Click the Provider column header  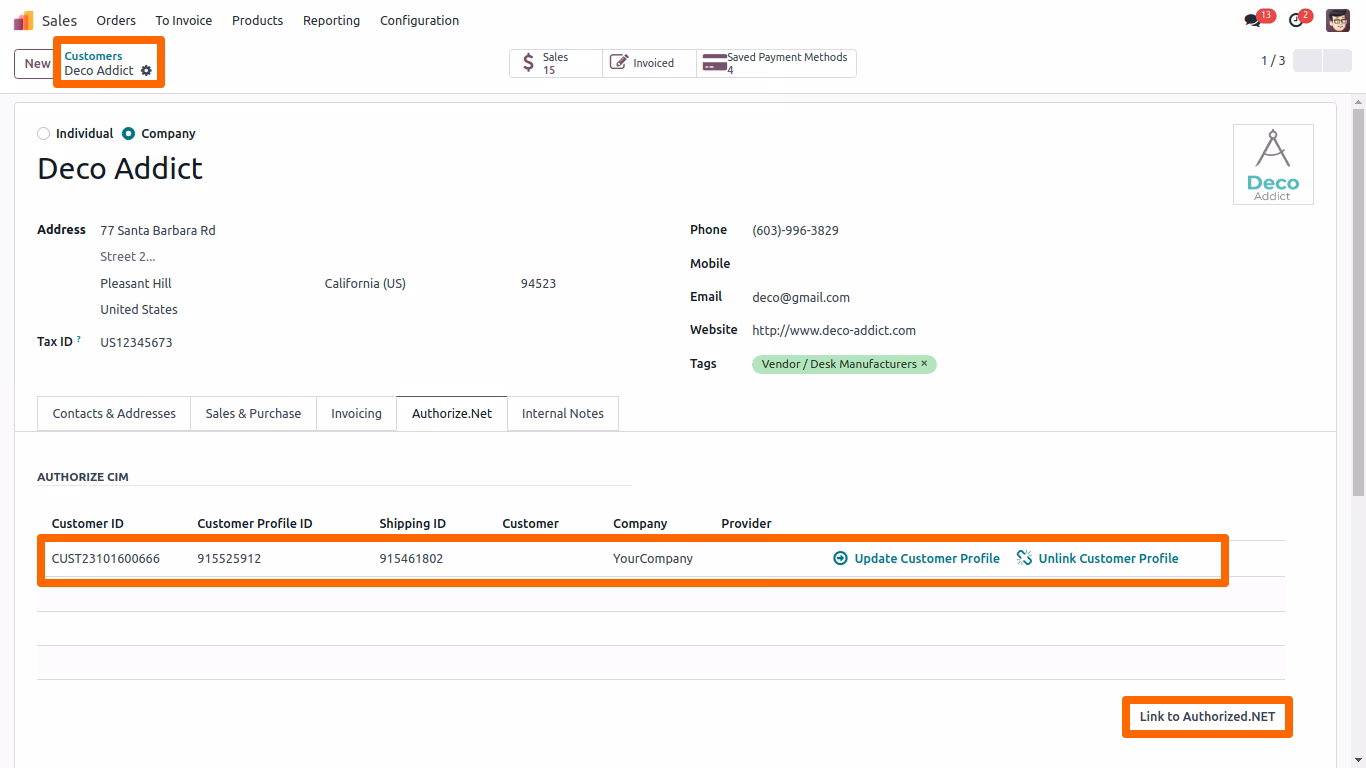[746, 524]
